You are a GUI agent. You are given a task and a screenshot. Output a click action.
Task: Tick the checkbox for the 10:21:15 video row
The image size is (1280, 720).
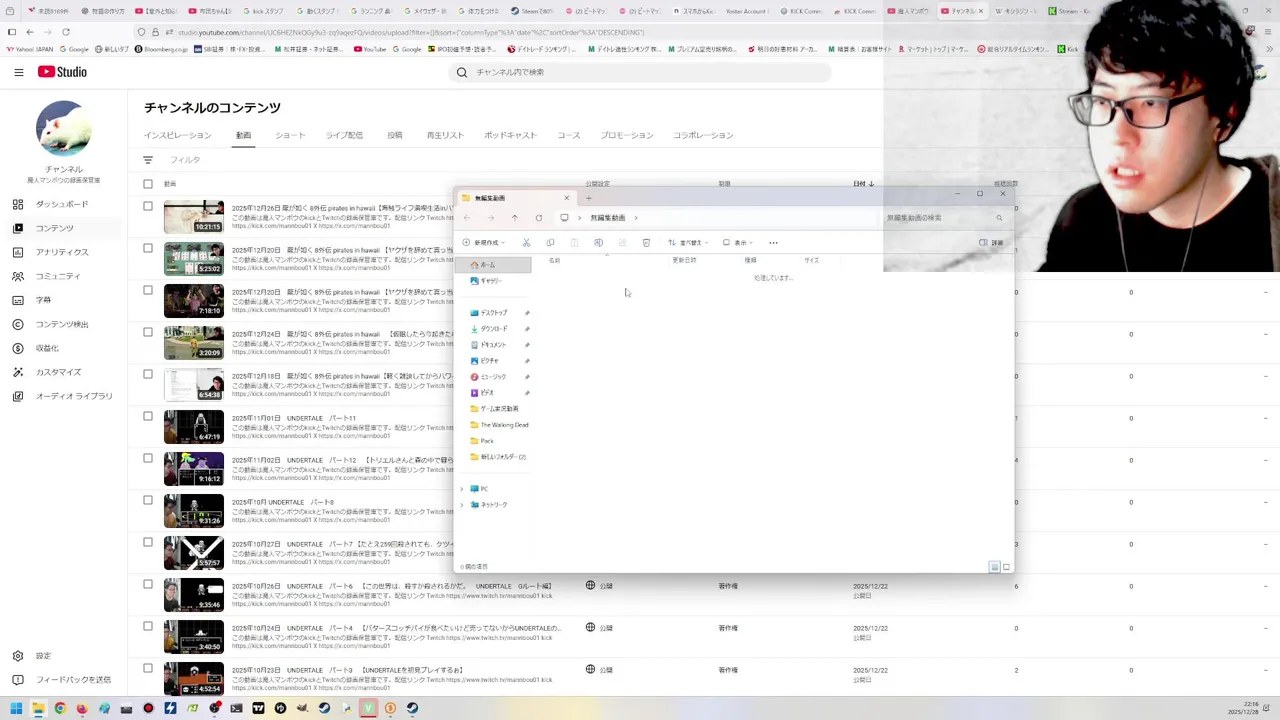coord(148,206)
